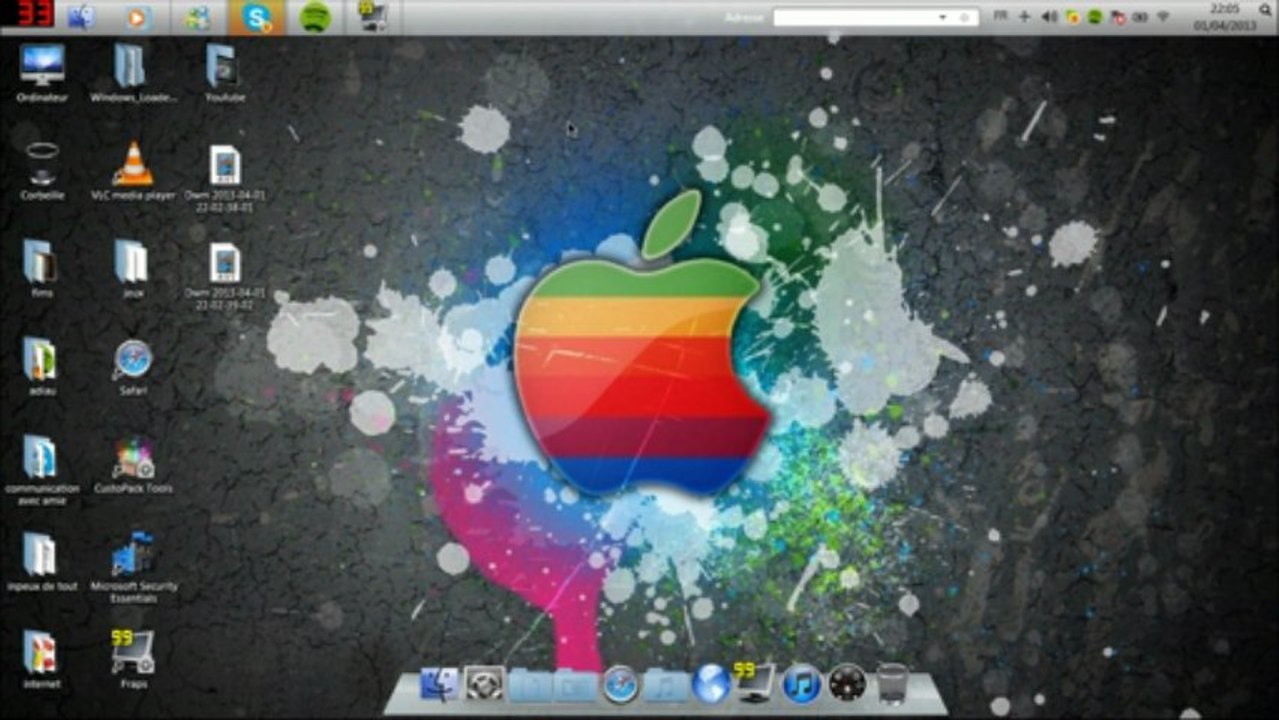Open the music folder in the dock
Image resolution: width=1279 pixels, height=720 pixels.
tap(665, 685)
